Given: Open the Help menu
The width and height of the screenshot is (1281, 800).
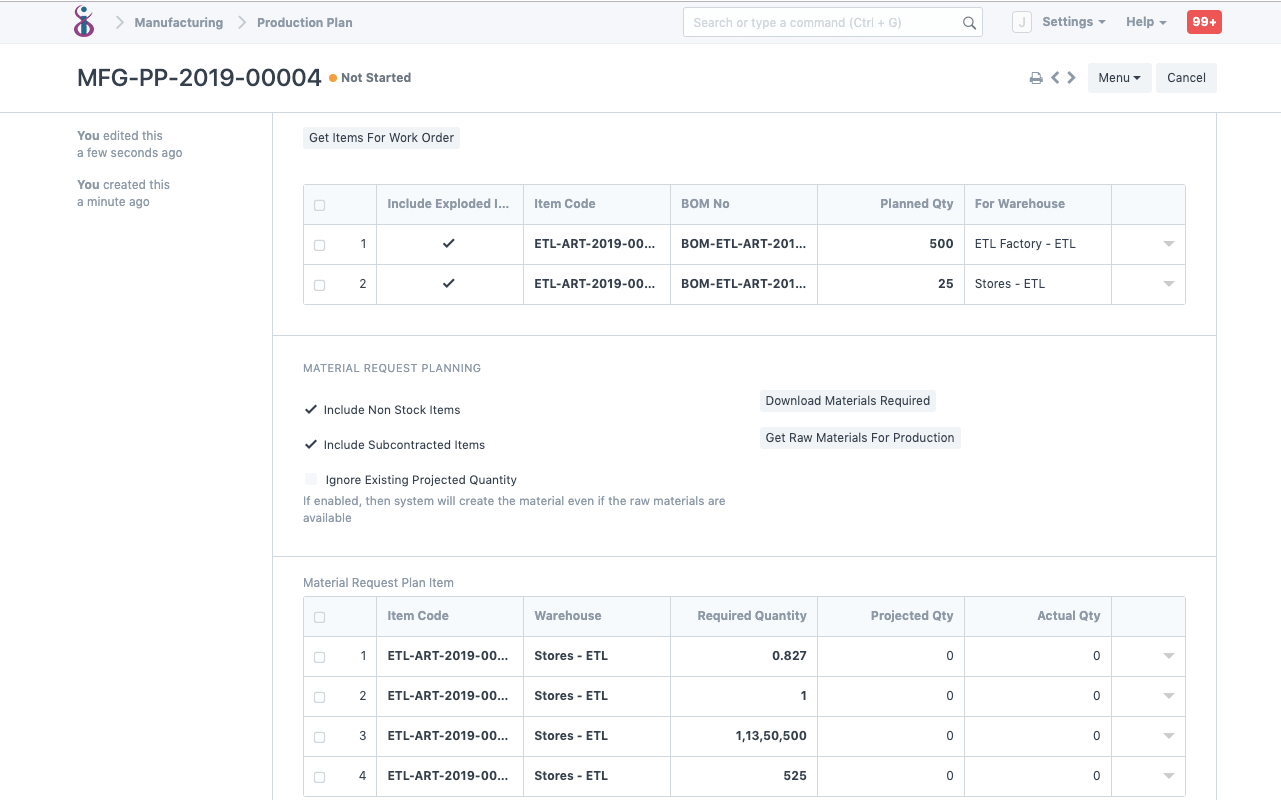Looking at the screenshot, I should point(1145,21).
